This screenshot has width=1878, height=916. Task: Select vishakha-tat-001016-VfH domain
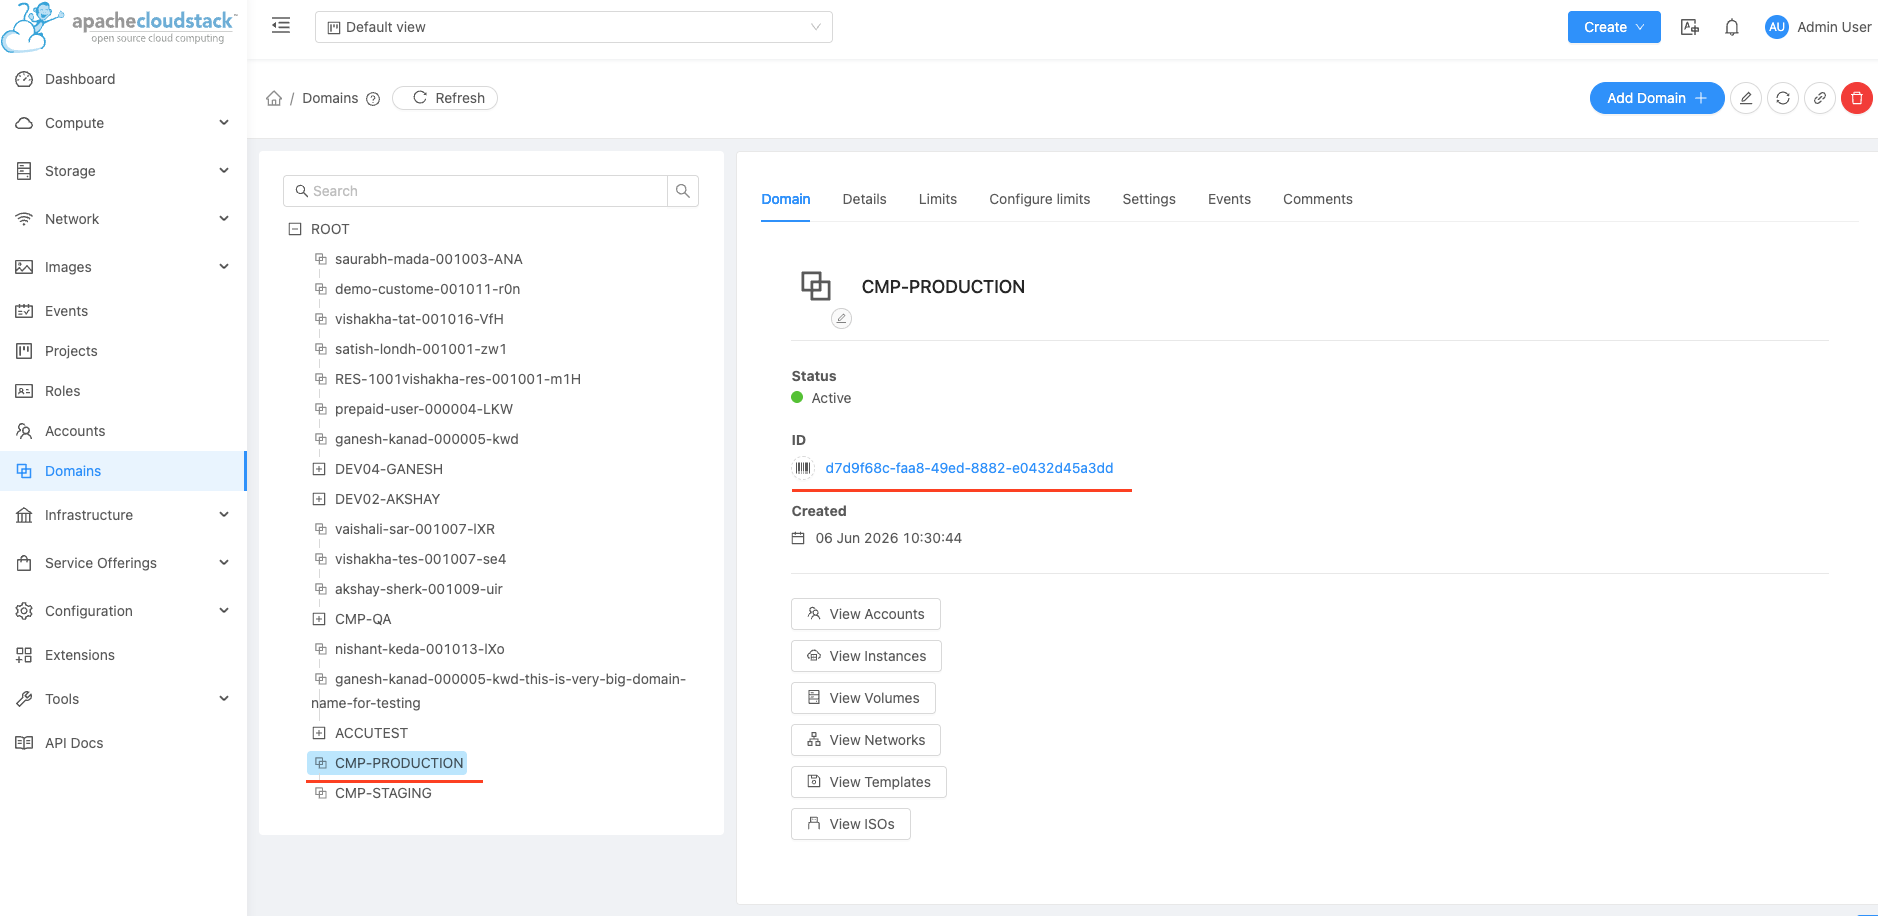pos(419,319)
